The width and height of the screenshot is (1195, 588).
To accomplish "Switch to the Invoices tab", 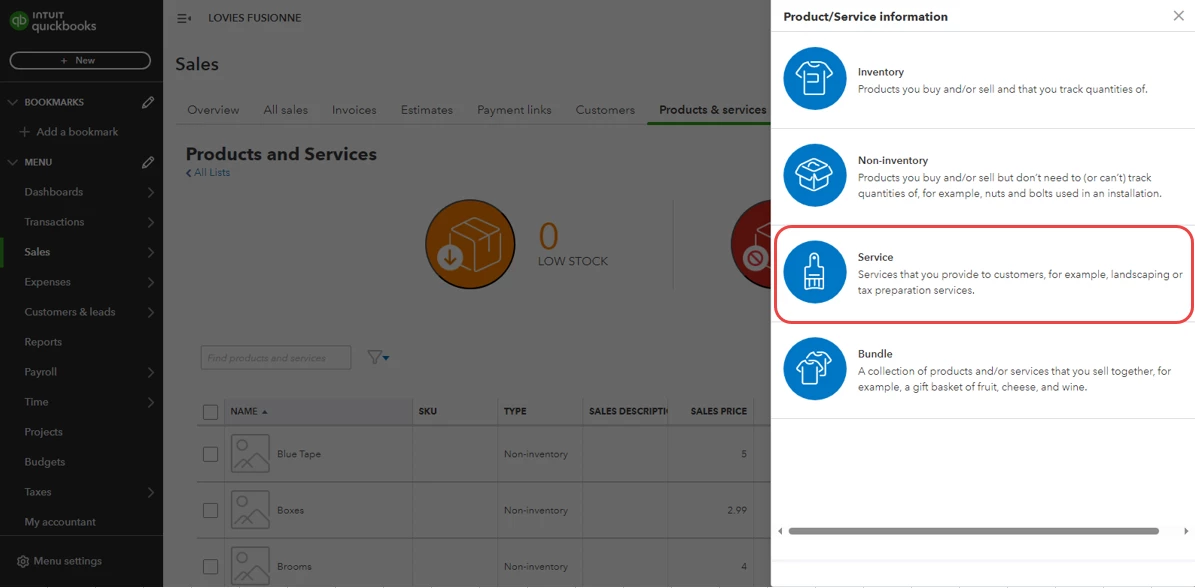I will pos(354,110).
